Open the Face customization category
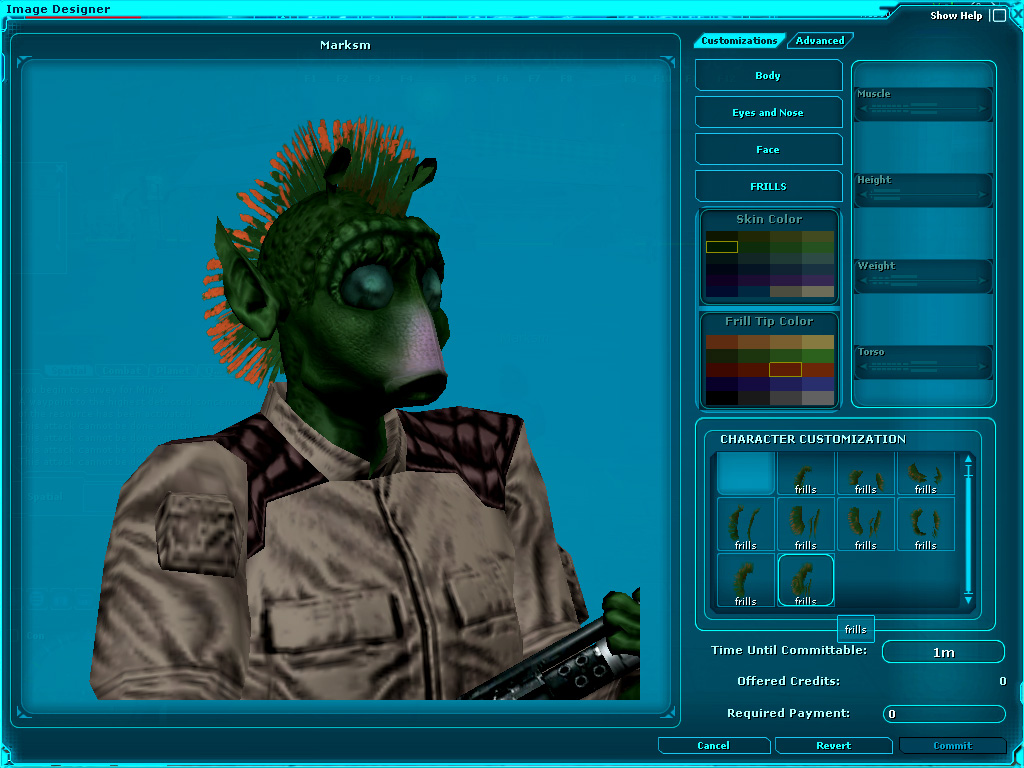Image resolution: width=1024 pixels, height=768 pixels. [768, 150]
